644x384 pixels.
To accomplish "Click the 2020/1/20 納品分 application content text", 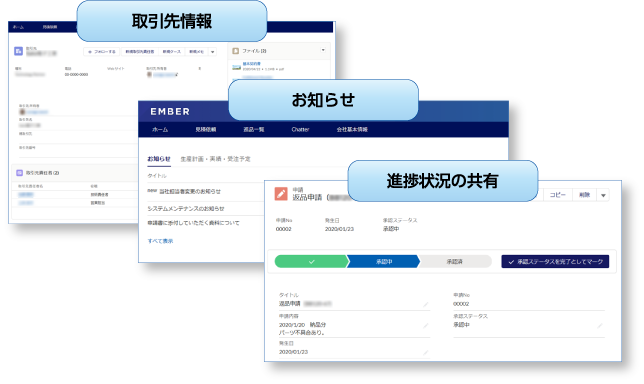I will (x=303, y=325).
